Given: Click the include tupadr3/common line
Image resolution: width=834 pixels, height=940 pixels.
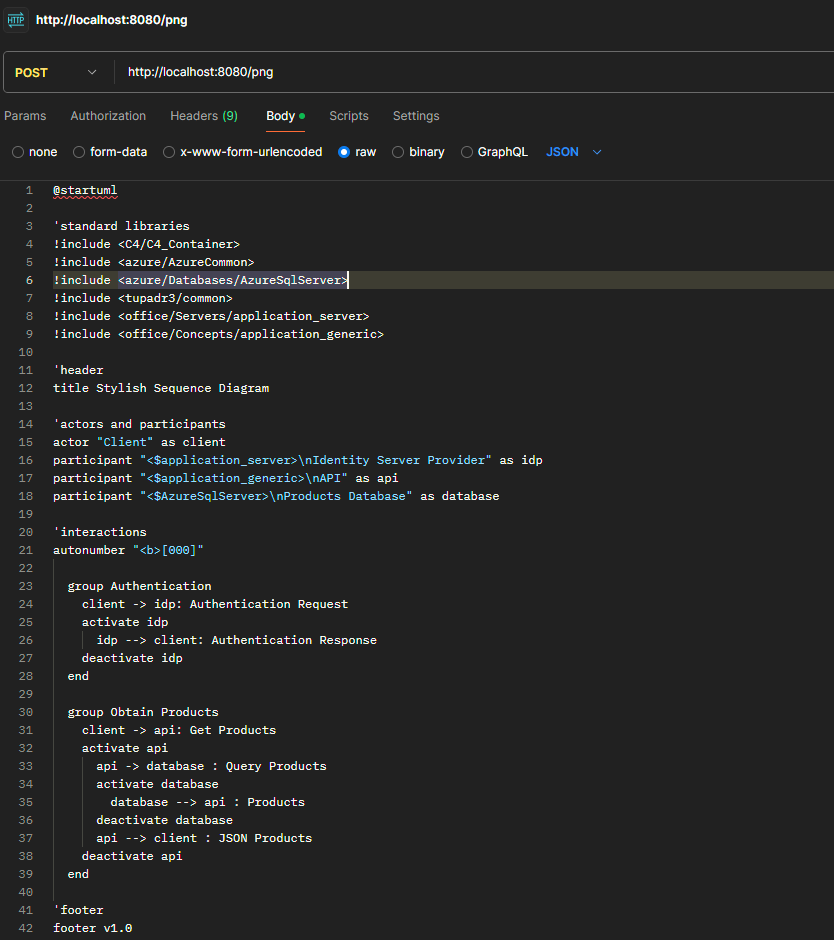Looking at the screenshot, I should pos(143,298).
